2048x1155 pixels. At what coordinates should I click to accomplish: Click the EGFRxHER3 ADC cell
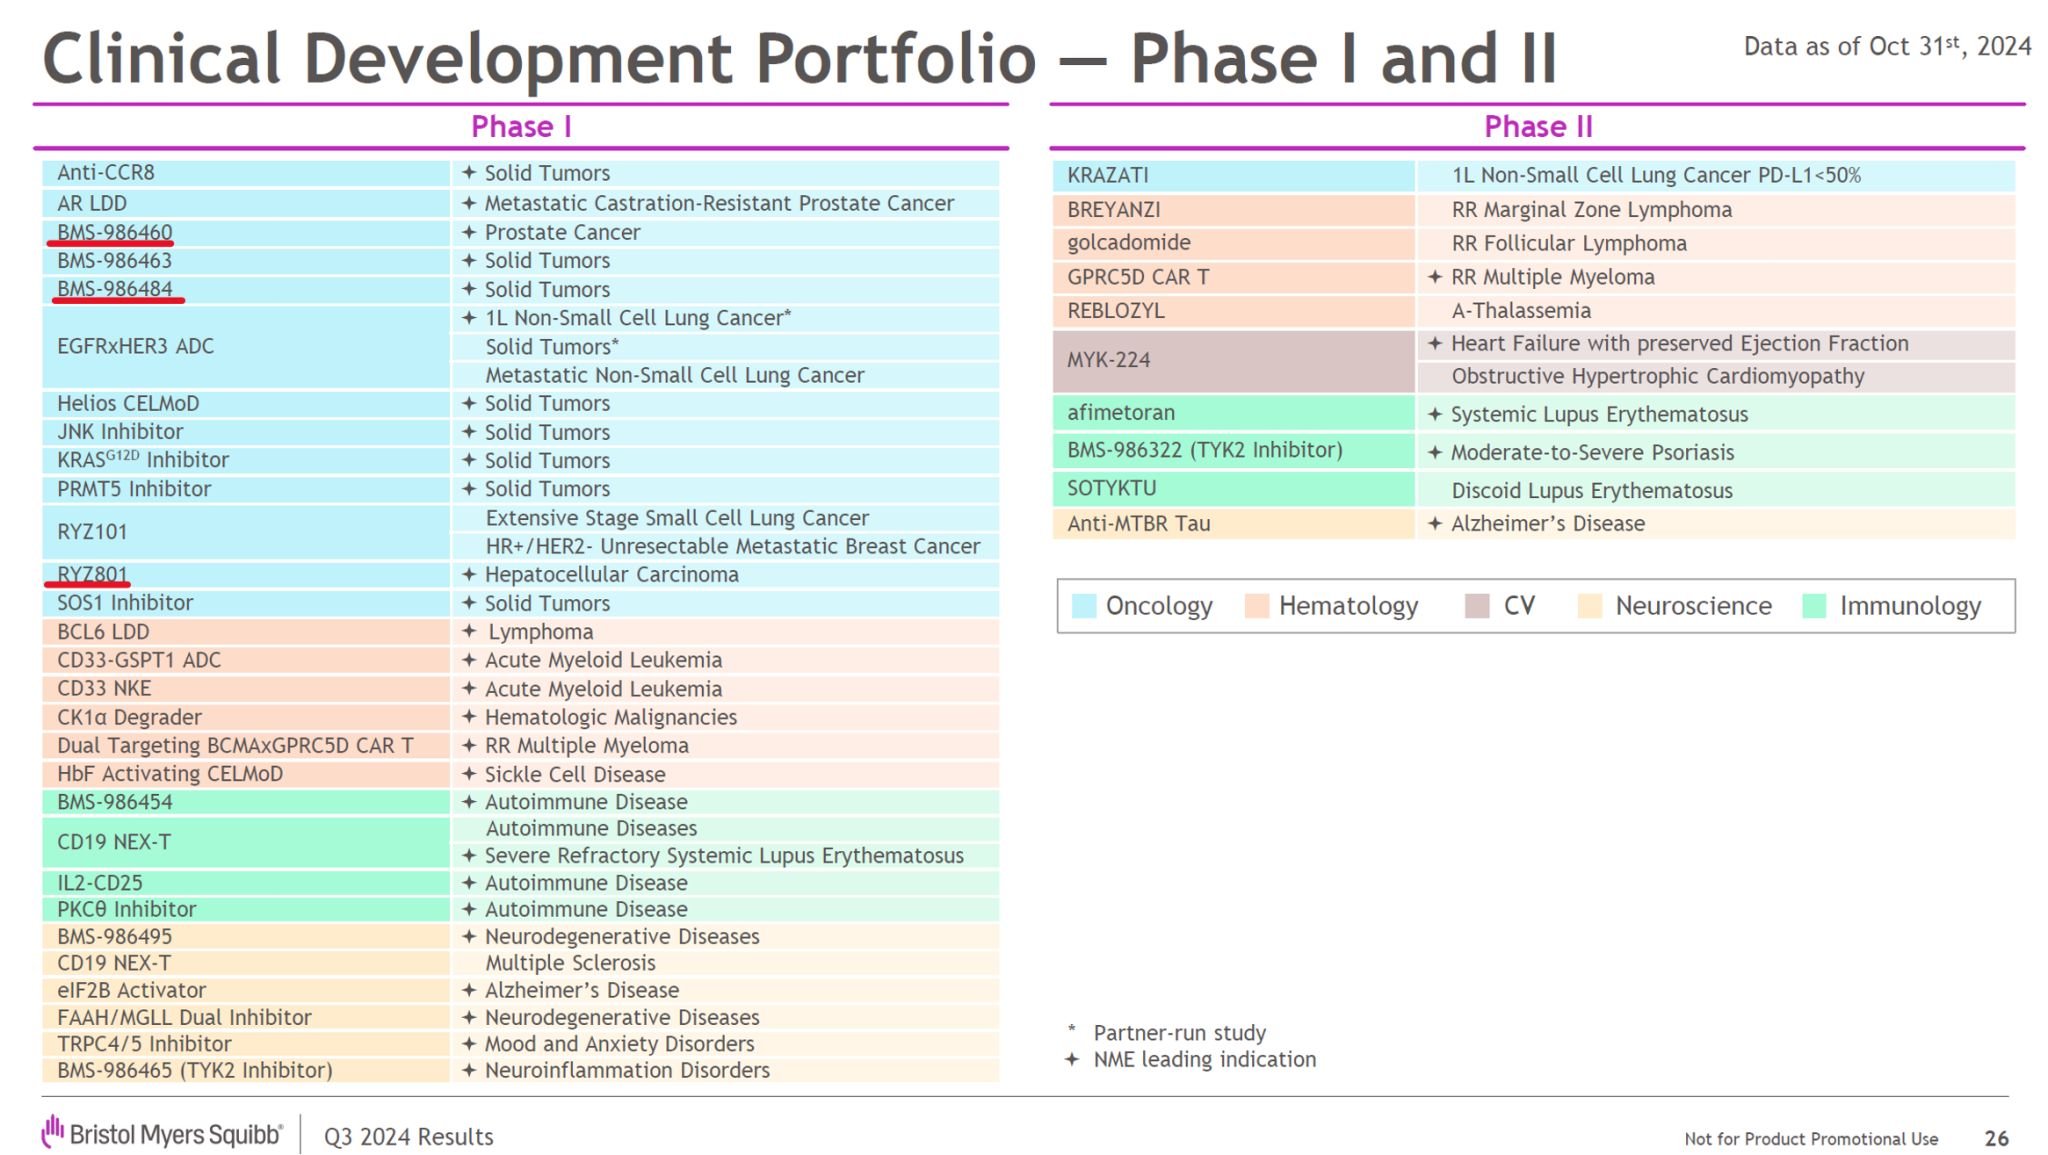(245, 346)
